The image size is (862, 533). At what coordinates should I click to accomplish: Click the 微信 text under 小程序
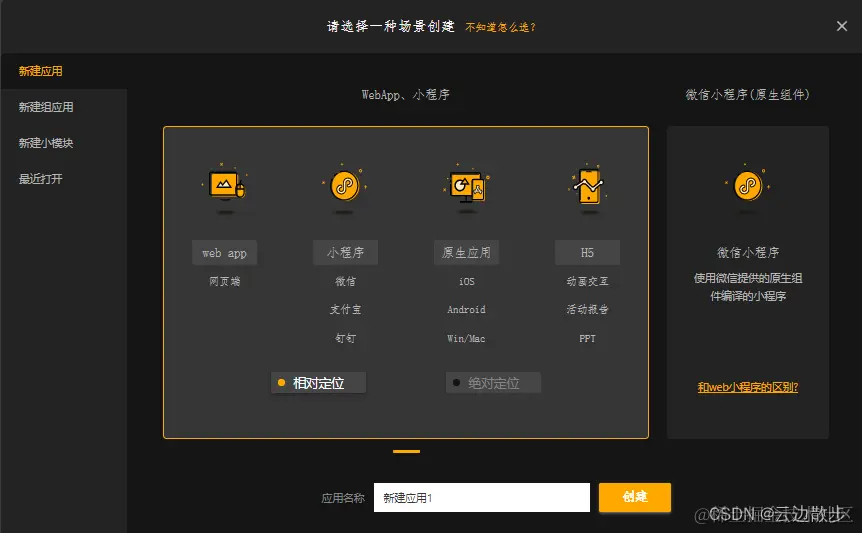point(345,281)
